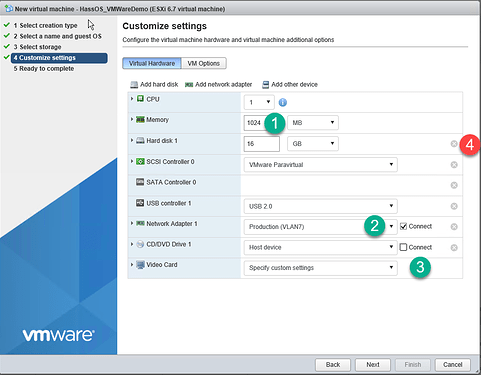The image size is (481, 375).
Task: Remove Network Adapter 1 device
Action: pos(454,227)
